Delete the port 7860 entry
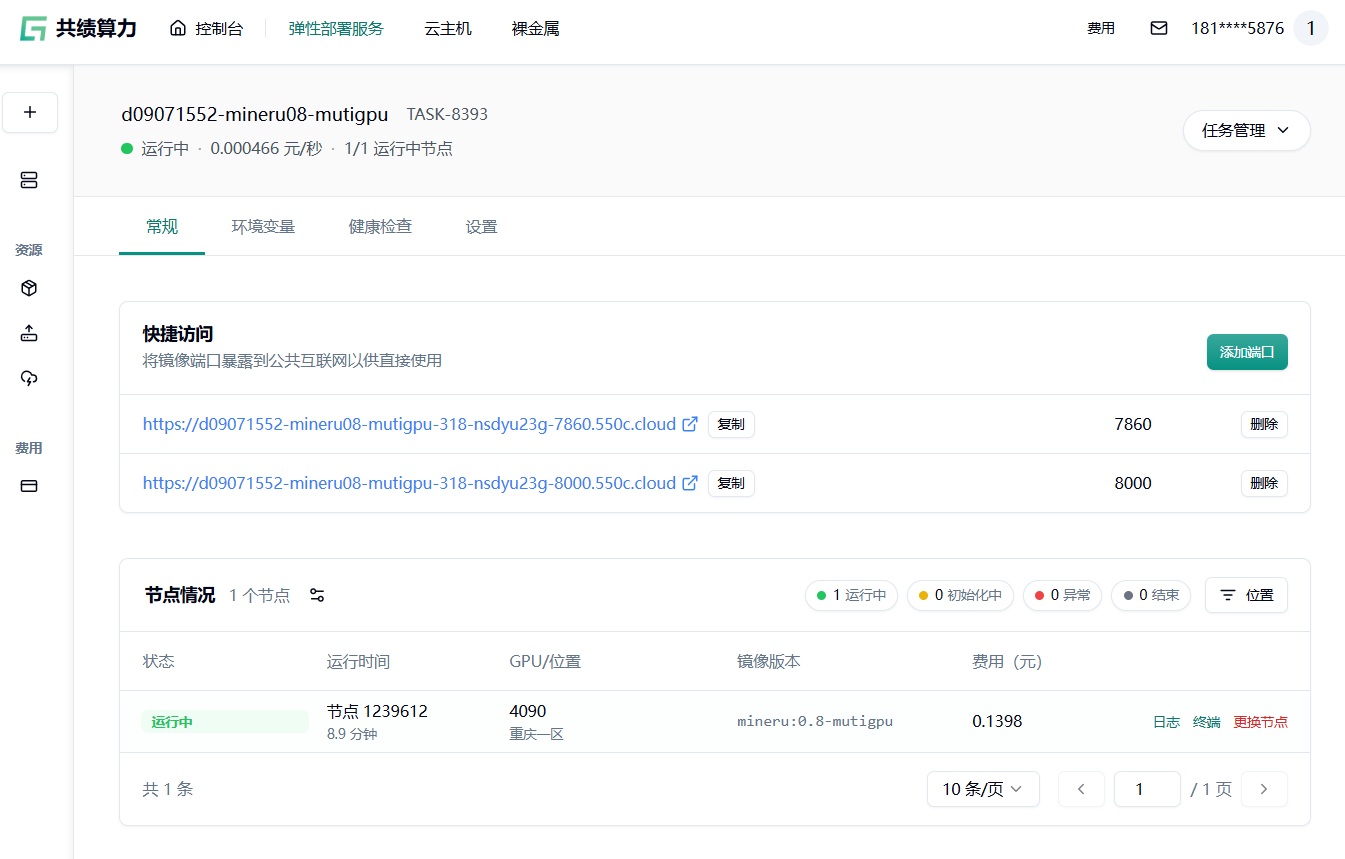Screen dimensions: 1345x859 [x=1264, y=424]
